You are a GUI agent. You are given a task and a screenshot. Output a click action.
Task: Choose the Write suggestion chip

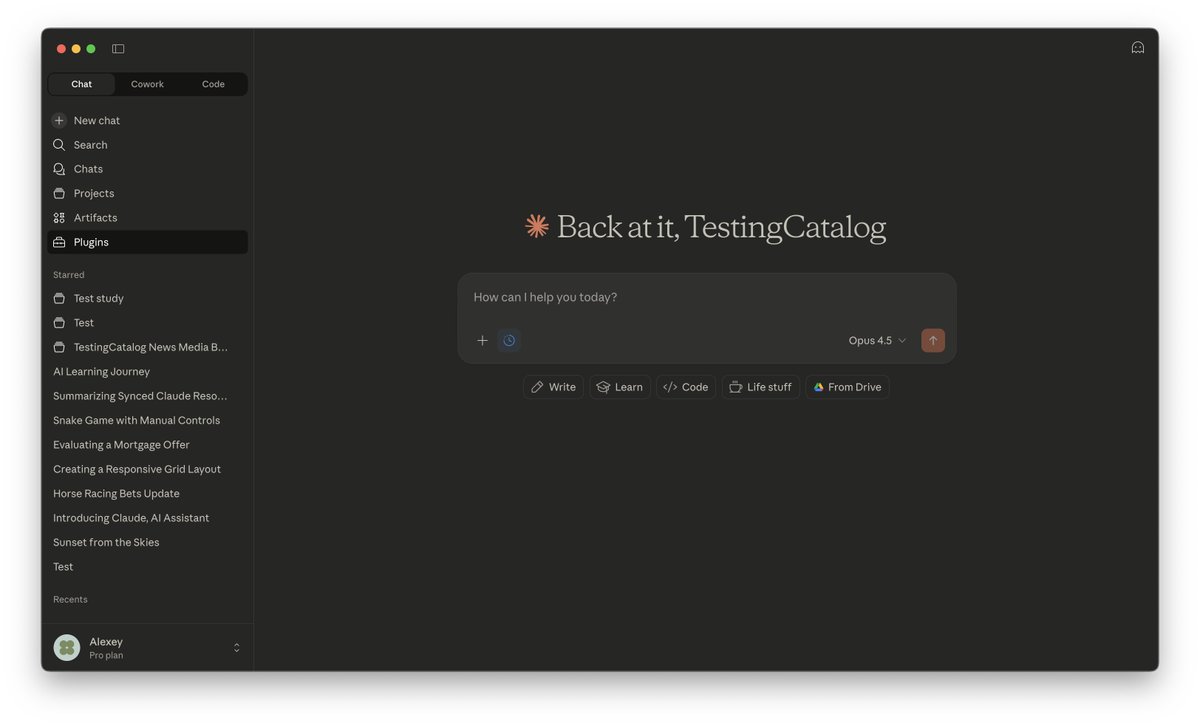[553, 387]
